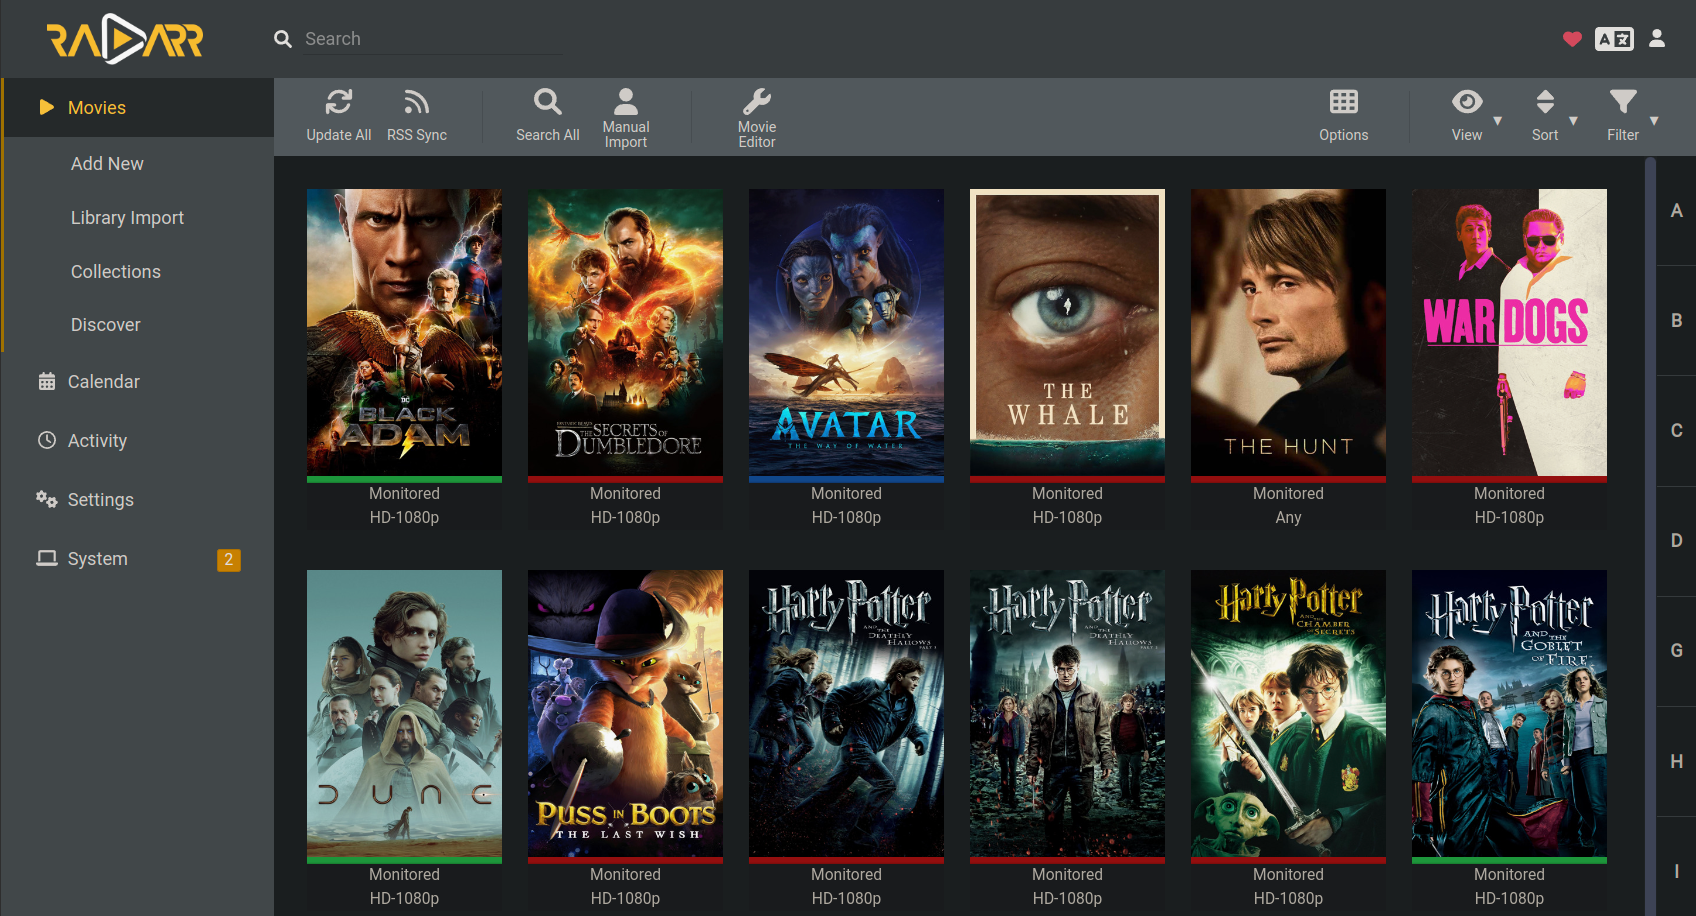This screenshot has width=1696, height=916.
Task: Open The Hunt poster
Action: [x=1288, y=332]
